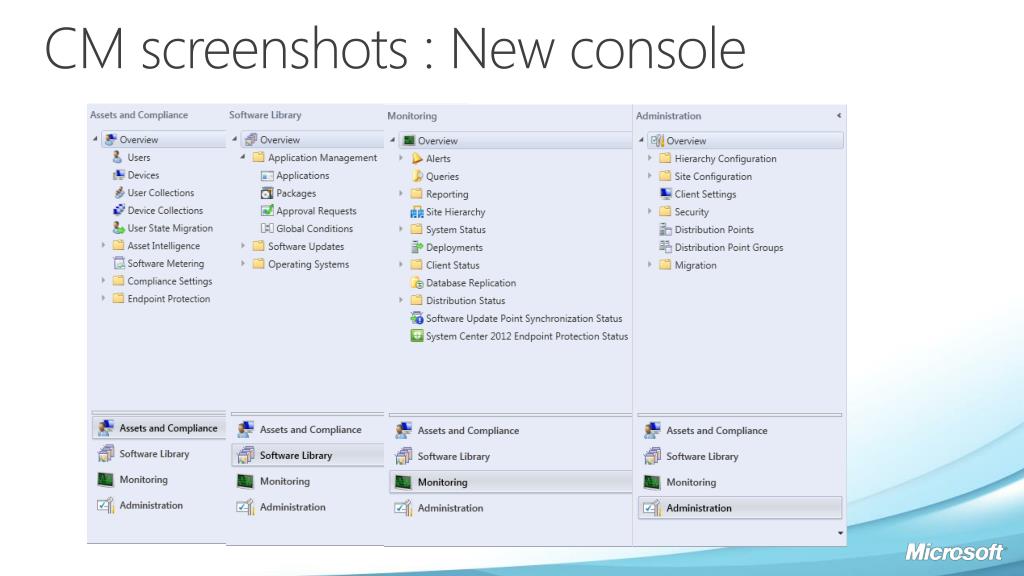Click the Device Collections icon
This screenshot has width=1024, height=576.
[x=118, y=210]
